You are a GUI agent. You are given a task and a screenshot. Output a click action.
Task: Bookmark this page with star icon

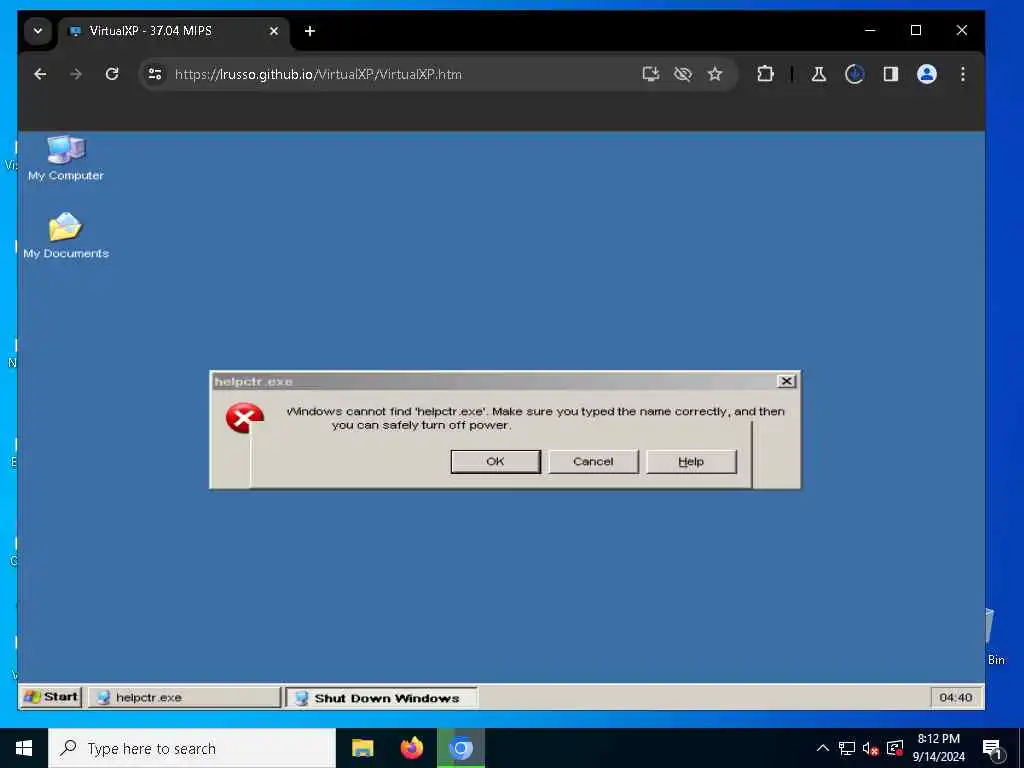[715, 74]
